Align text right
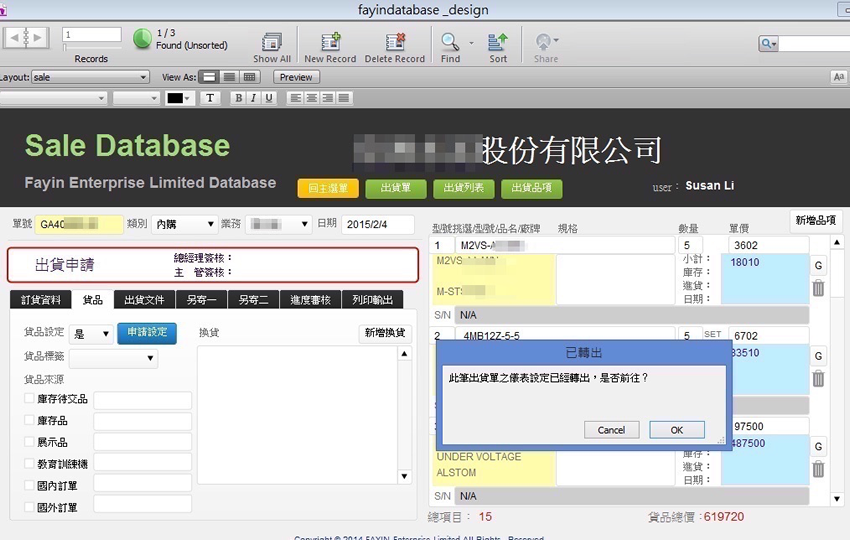The width and height of the screenshot is (850, 540). [x=327, y=98]
